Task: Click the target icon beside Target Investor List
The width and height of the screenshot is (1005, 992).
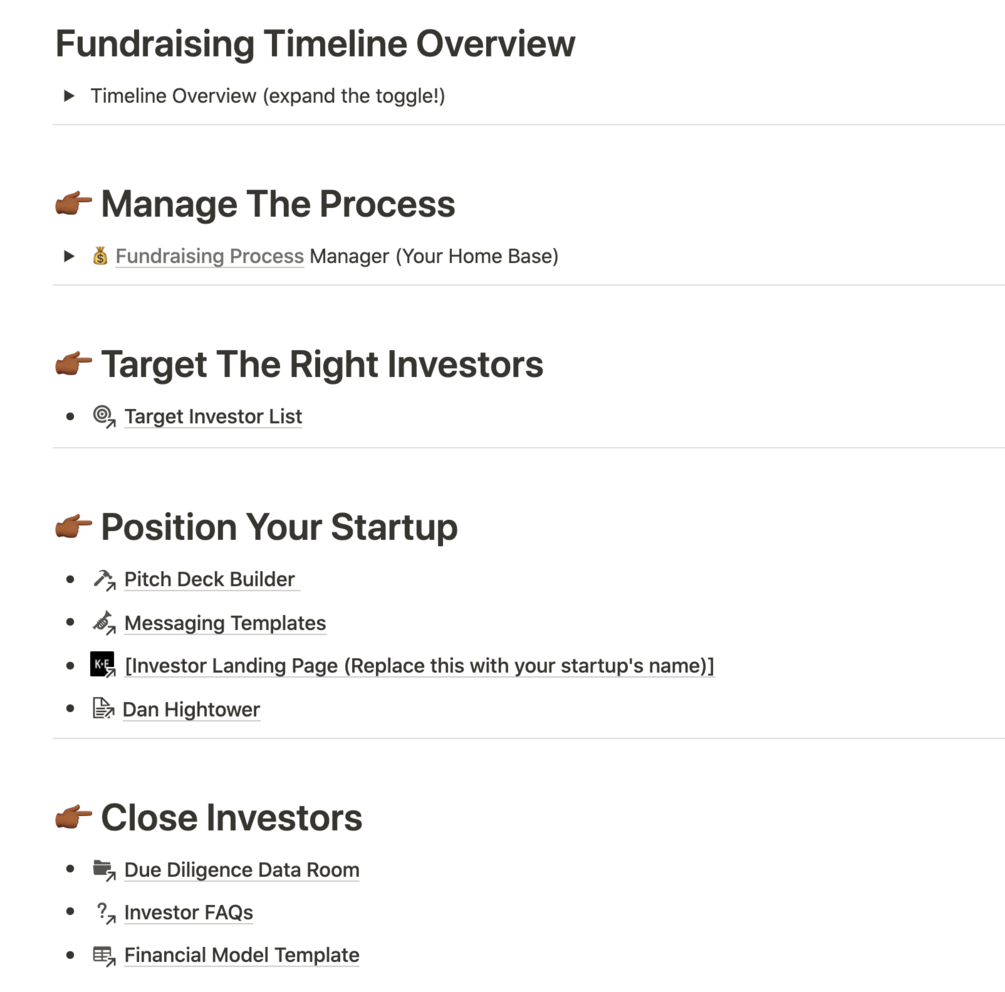Action: [104, 416]
